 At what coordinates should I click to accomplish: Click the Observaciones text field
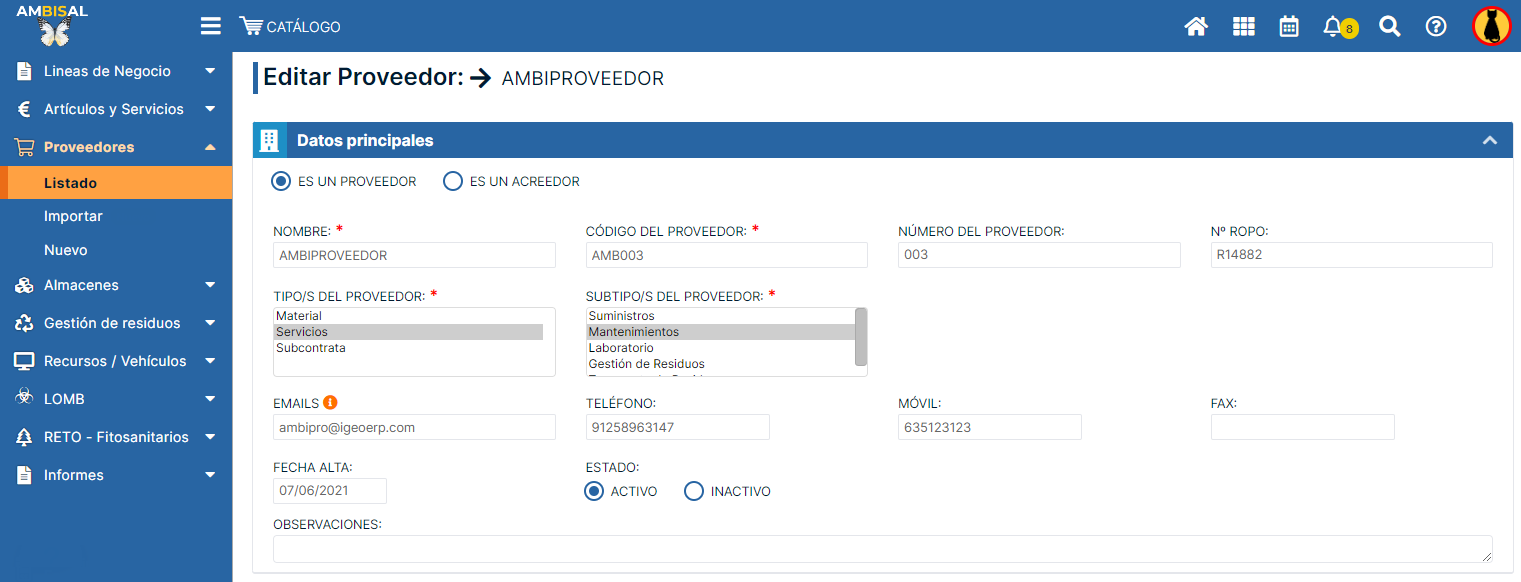880,549
